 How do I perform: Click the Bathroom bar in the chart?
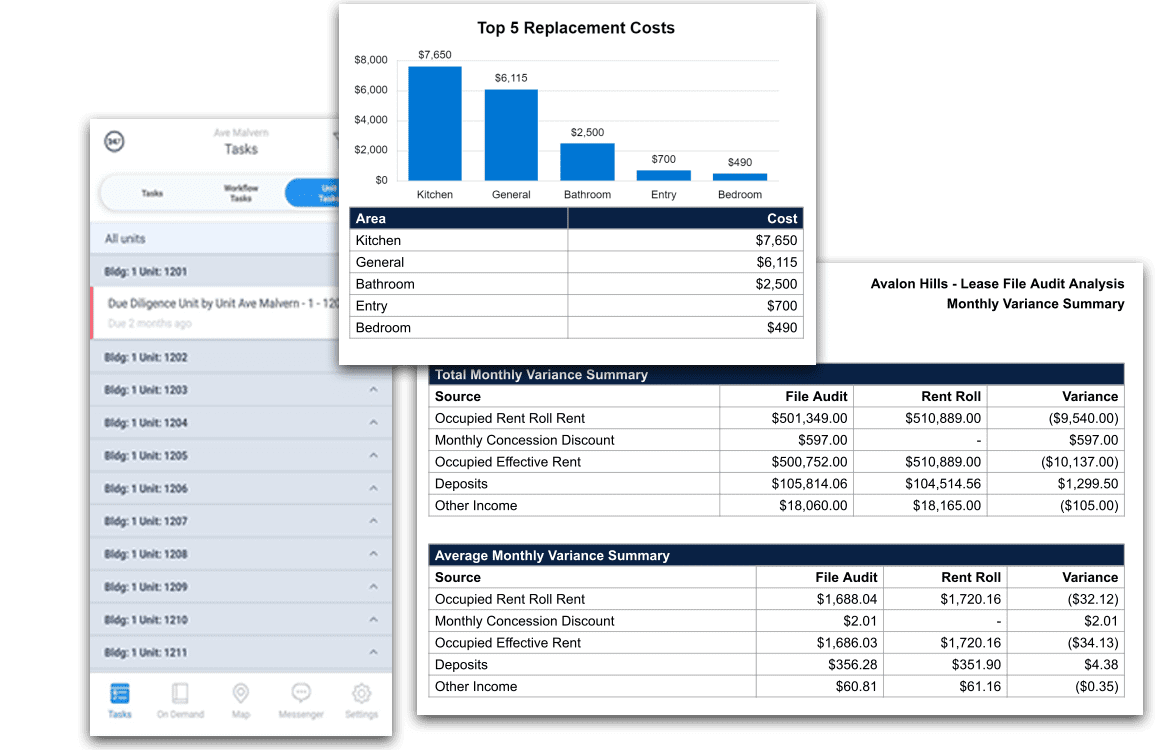point(587,162)
